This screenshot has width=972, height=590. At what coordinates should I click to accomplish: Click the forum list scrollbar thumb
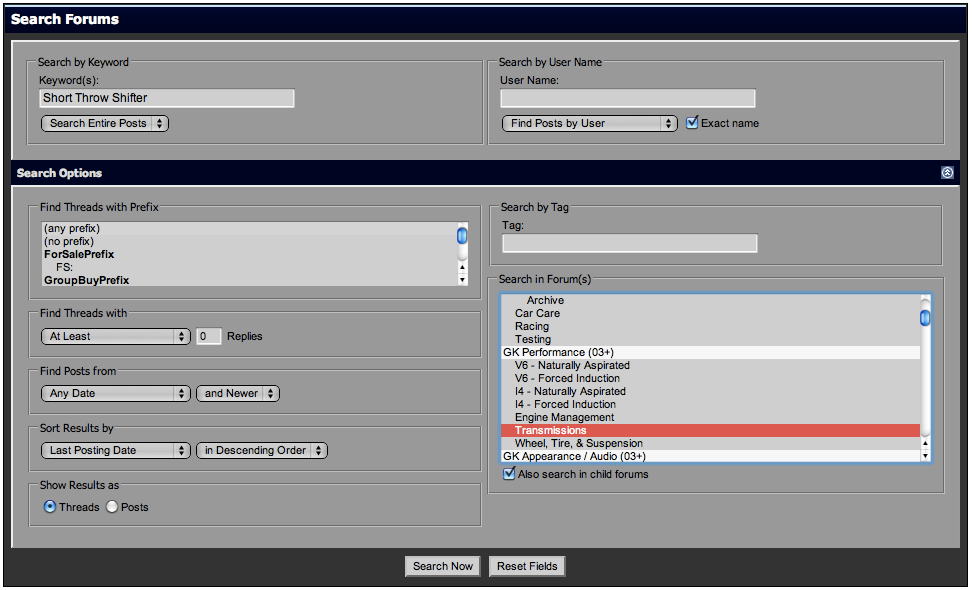[x=925, y=318]
